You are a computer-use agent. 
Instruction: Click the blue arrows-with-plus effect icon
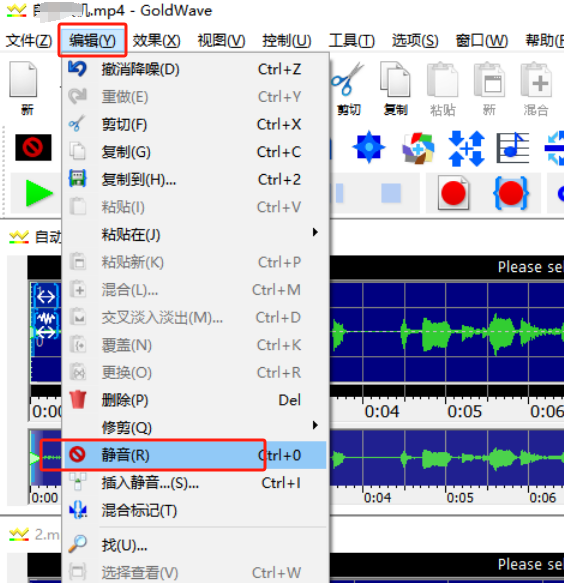467,148
